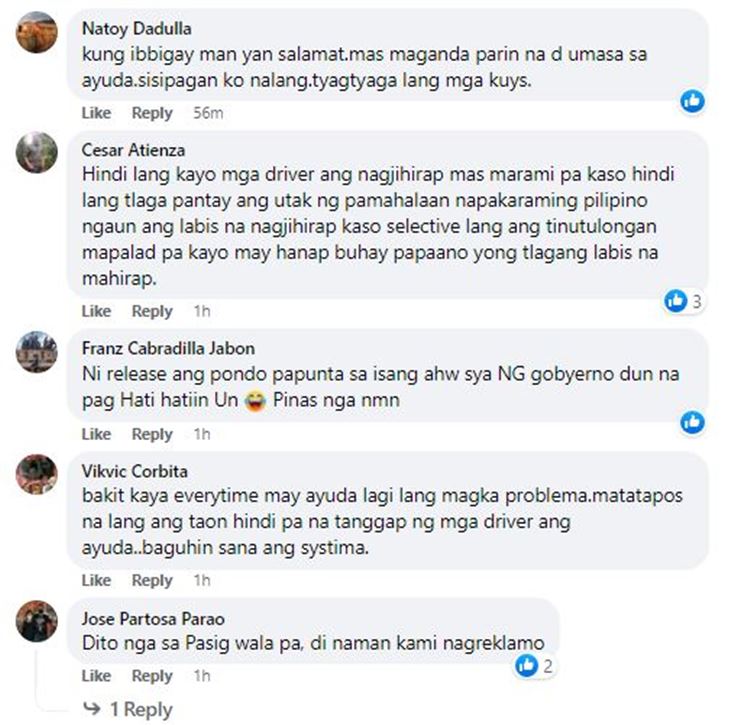Open Vikvic Corbita's profile avatar
This screenshot has height=725, width=750.
36,474
